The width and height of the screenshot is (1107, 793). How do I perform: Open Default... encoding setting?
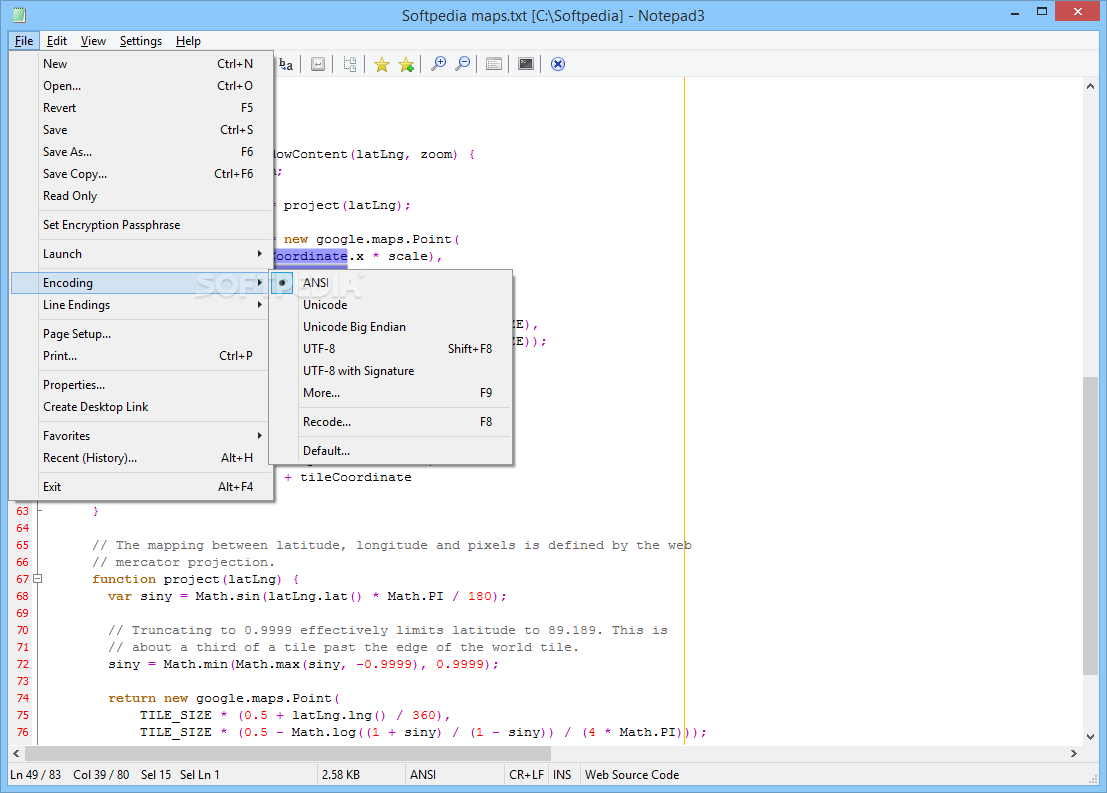(x=390, y=451)
